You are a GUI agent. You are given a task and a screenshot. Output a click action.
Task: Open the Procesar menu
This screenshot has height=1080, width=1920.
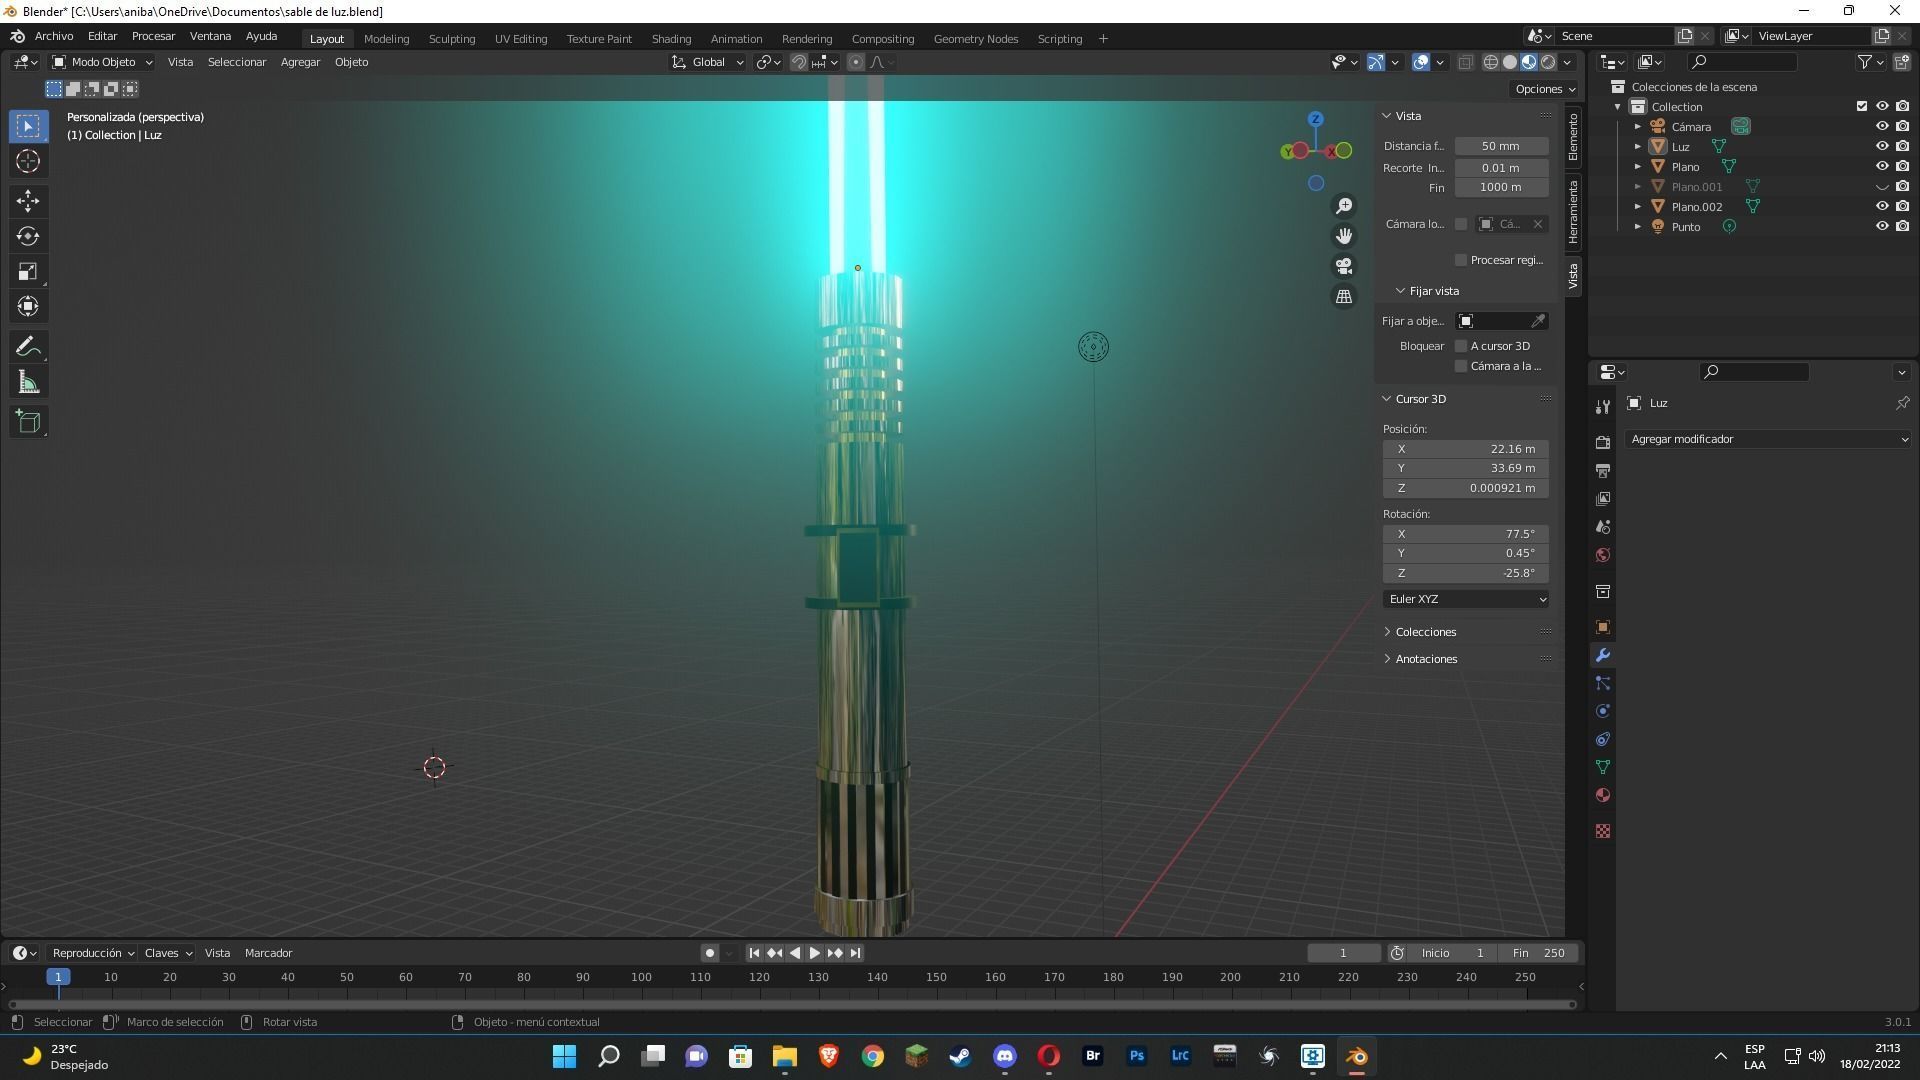(153, 36)
